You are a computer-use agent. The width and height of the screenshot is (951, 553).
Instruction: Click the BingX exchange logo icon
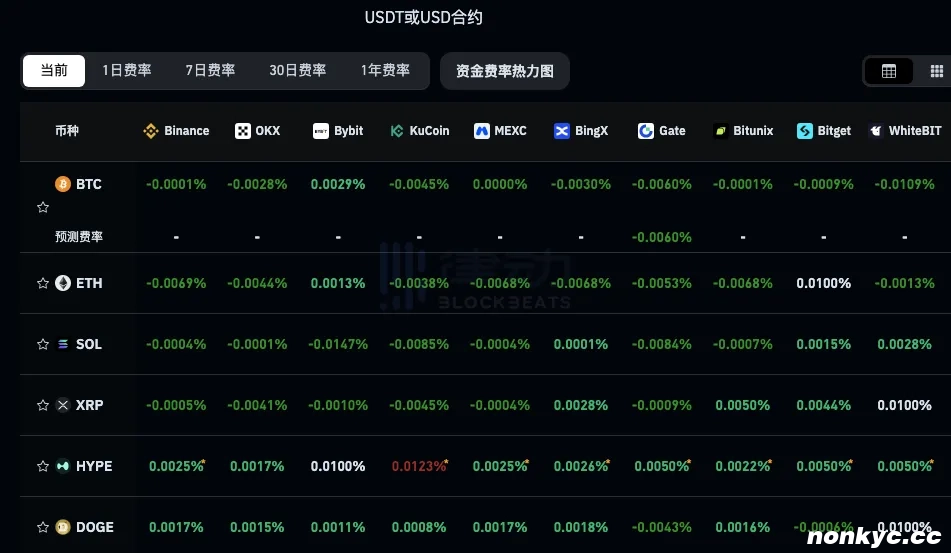pyautogui.click(x=562, y=131)
